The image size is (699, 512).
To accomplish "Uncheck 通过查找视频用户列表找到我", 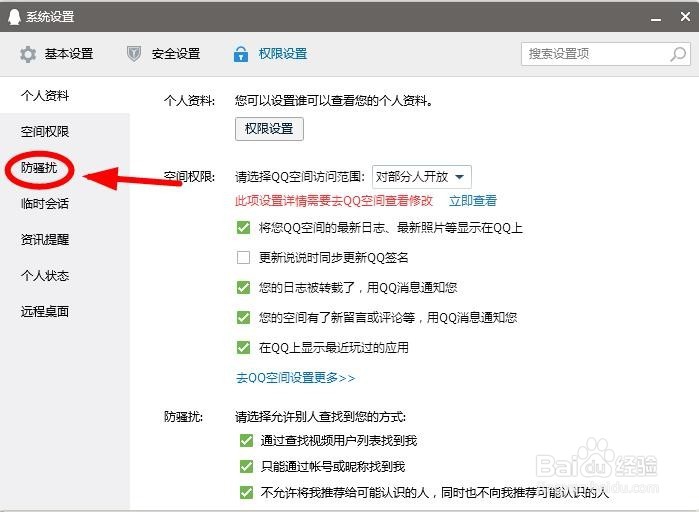I will pyautogui.click(x=246, y=441).
